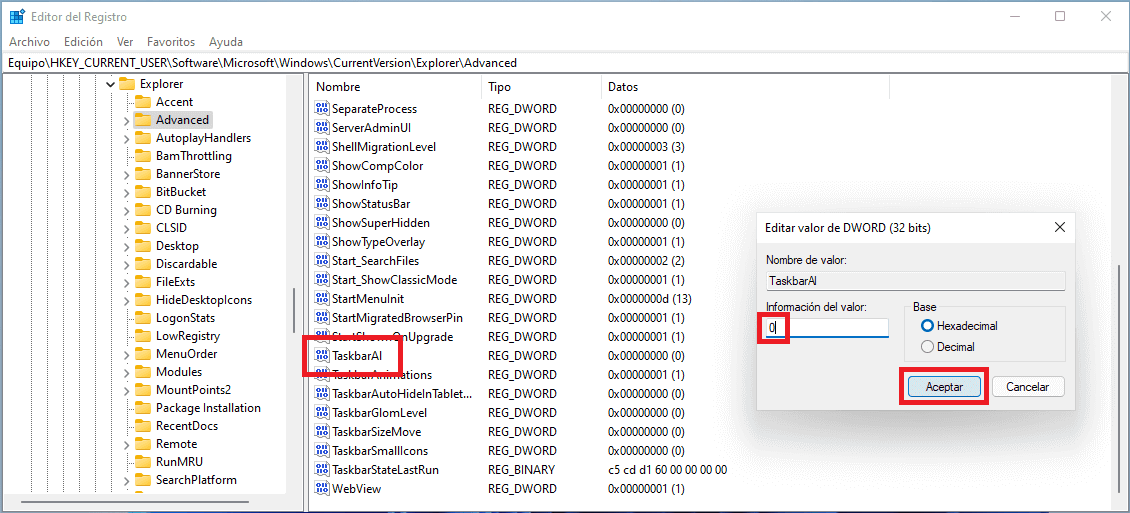Expand the Advanced key node

[x=126, y=120]
